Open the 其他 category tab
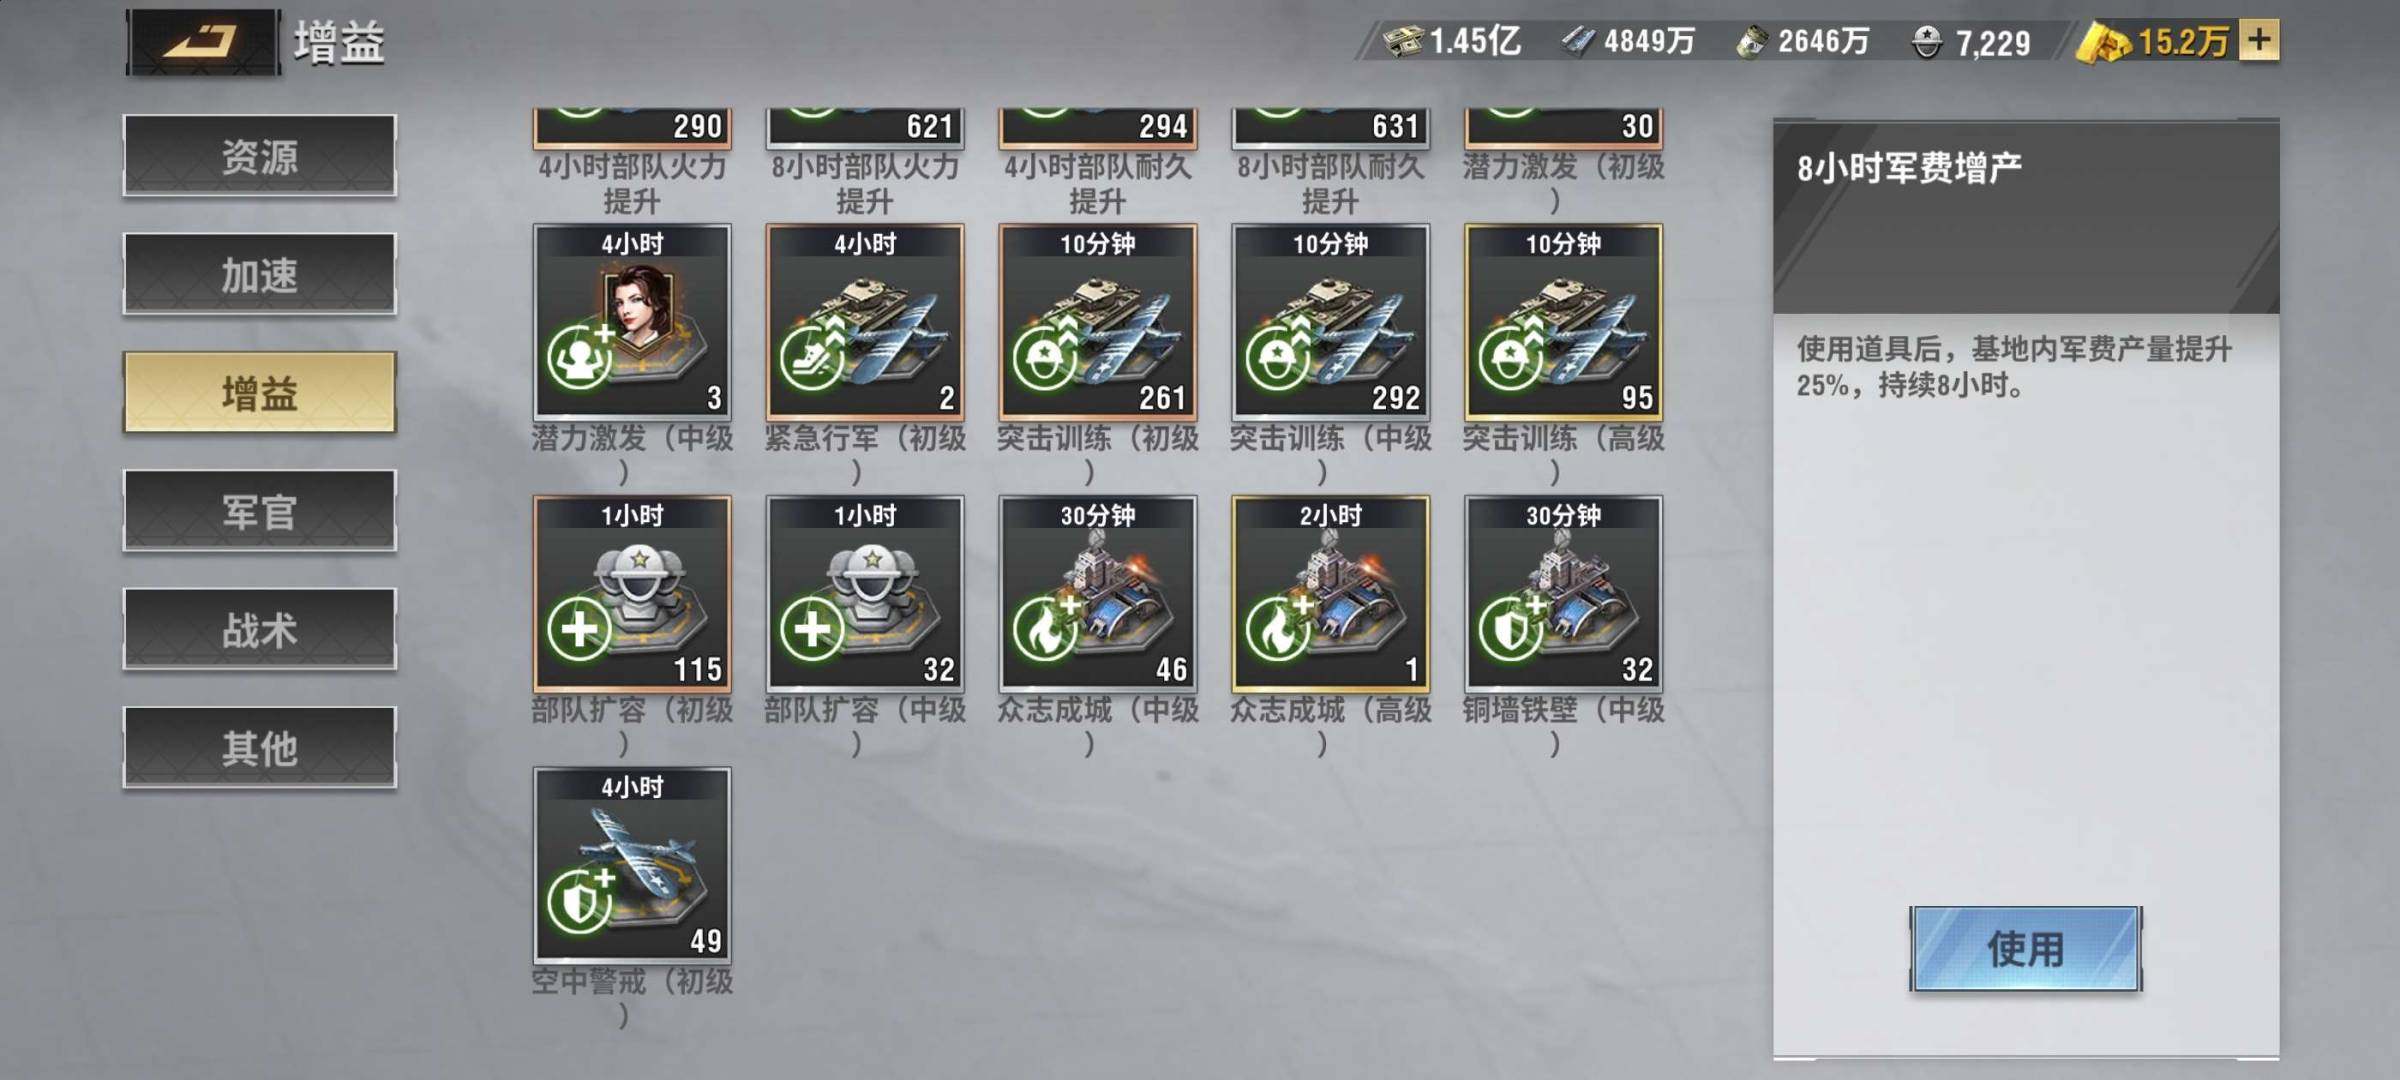 pyautogui.click(x=260, y=747)
